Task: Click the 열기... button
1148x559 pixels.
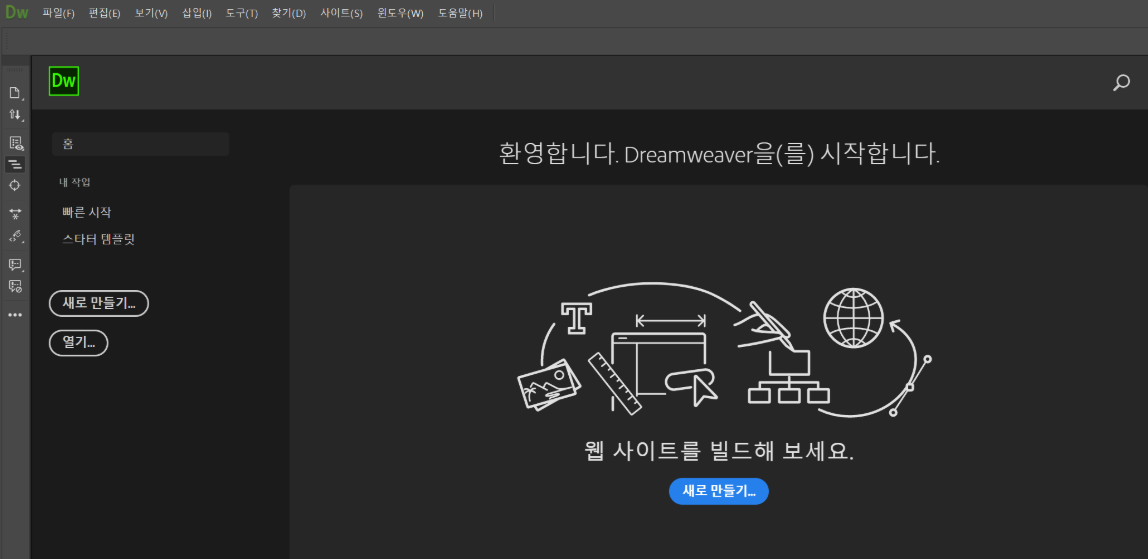Action: [x=78, y=343]
